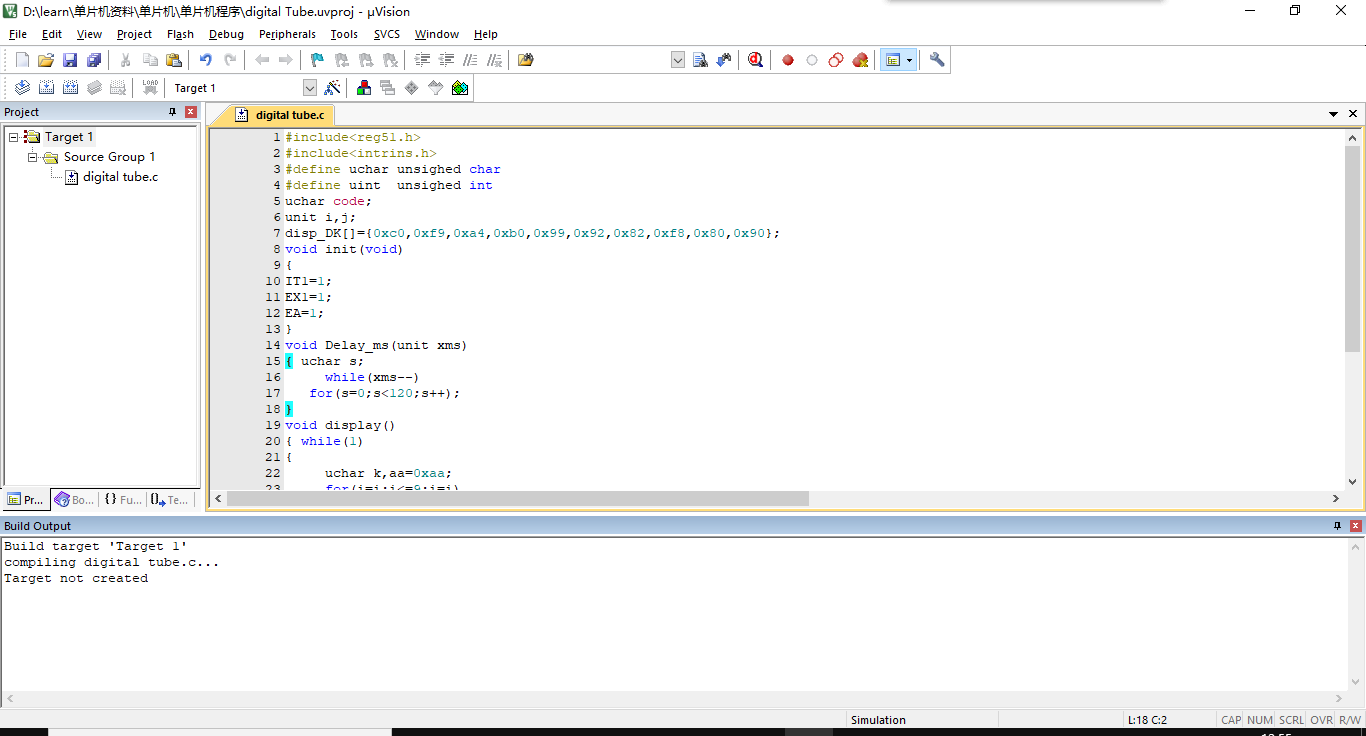This screenshot has height=736, width=1366.
Task: Navigate forwards with the right arrow icon
Action: coord(286,60)
